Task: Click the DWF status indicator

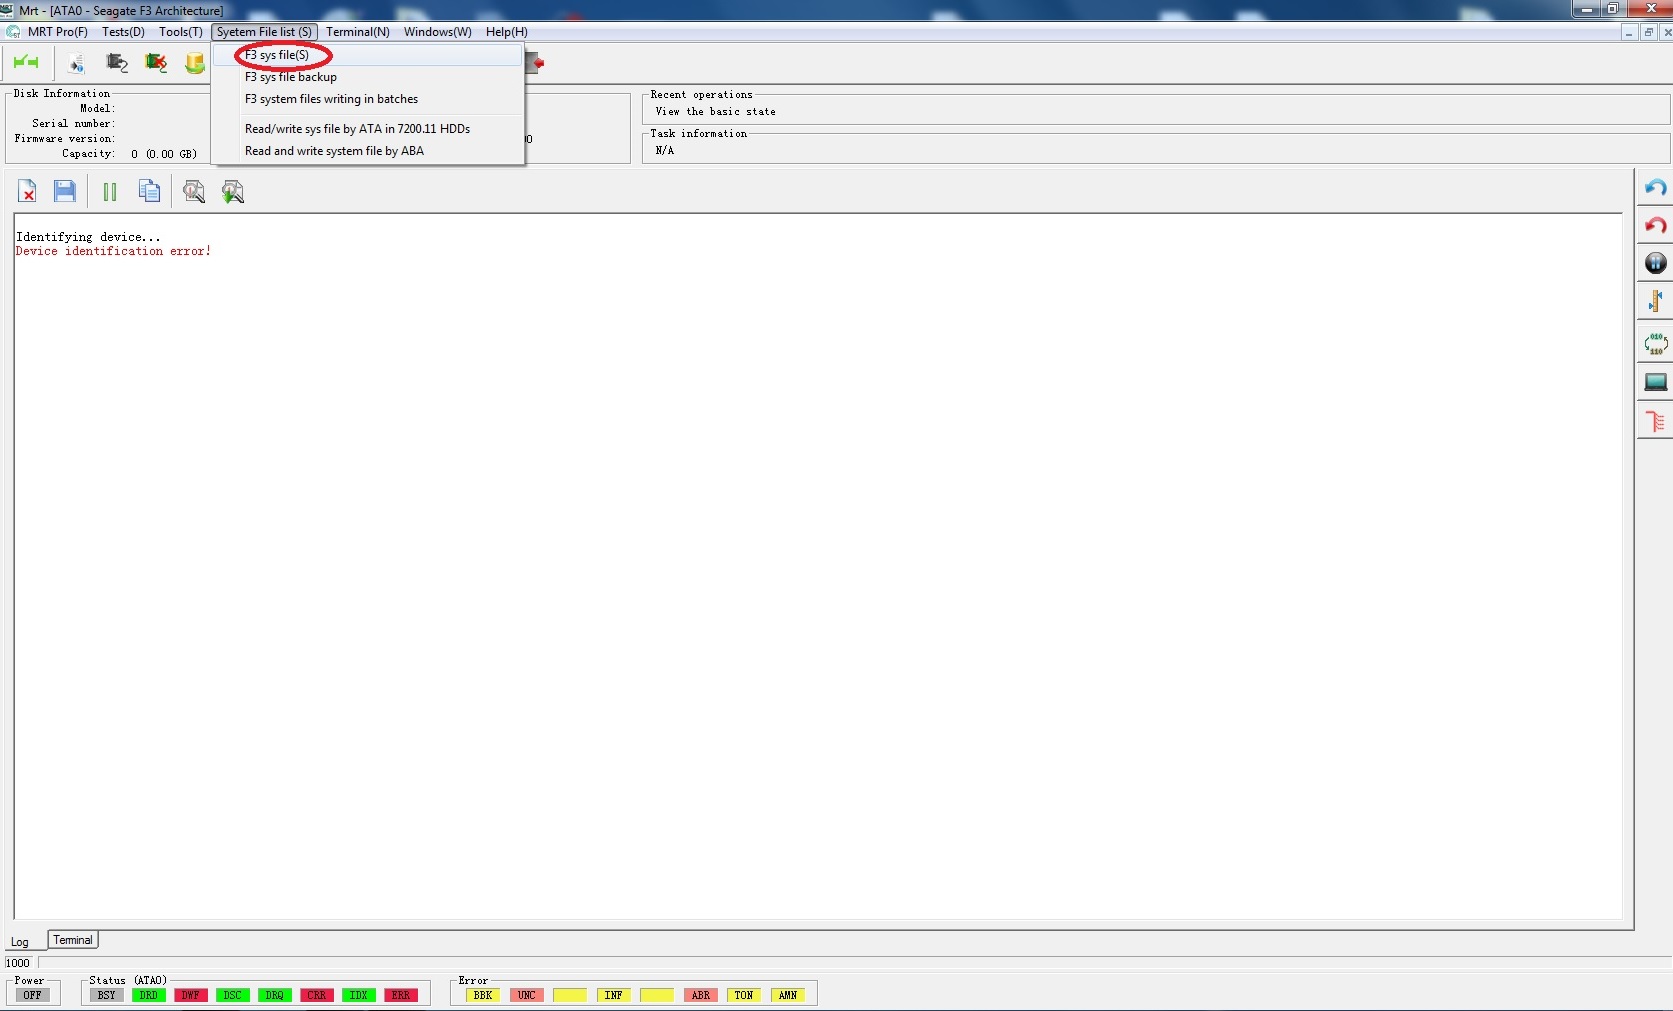Action: (x=191, y=995)
